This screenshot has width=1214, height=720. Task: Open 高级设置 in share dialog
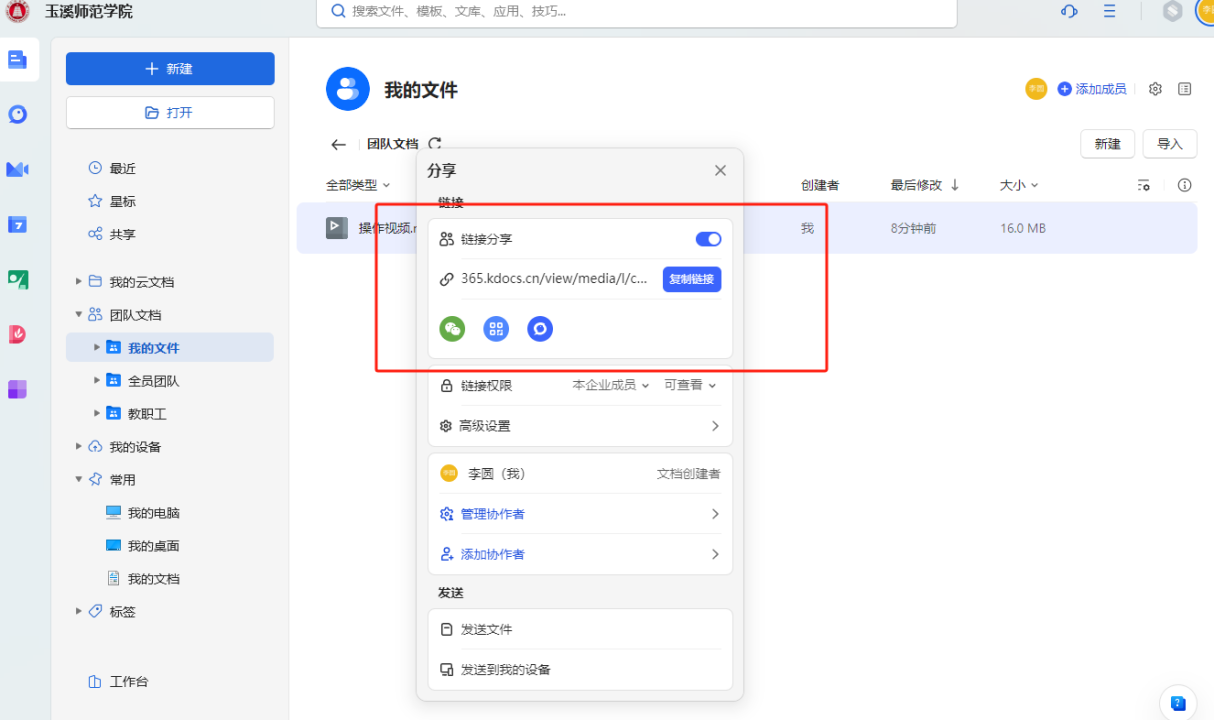580,426
